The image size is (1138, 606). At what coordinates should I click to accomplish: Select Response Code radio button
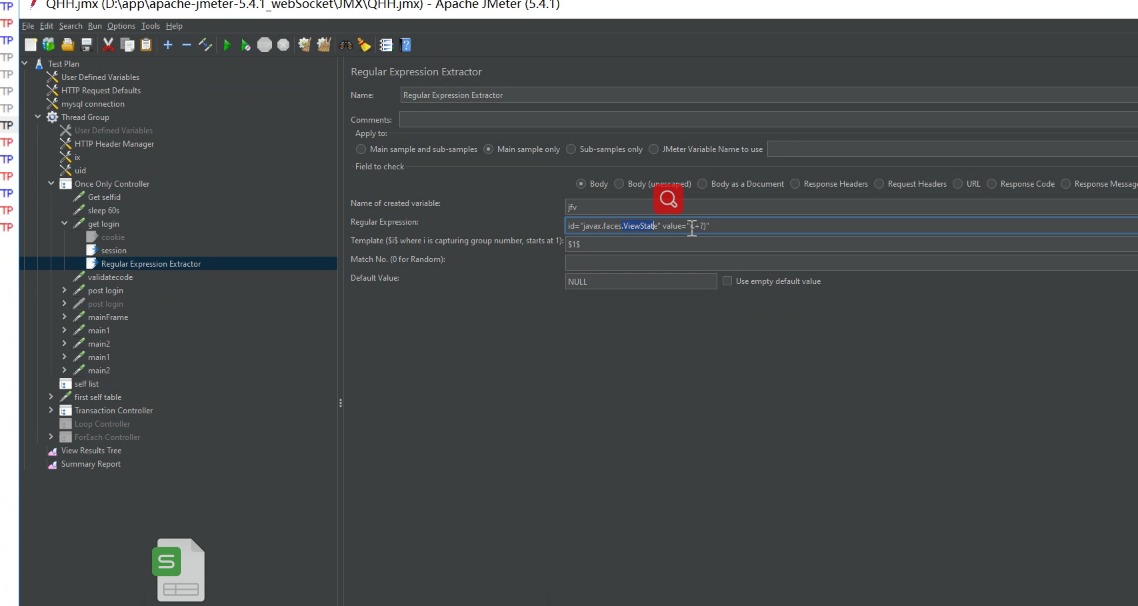(991, 184)
